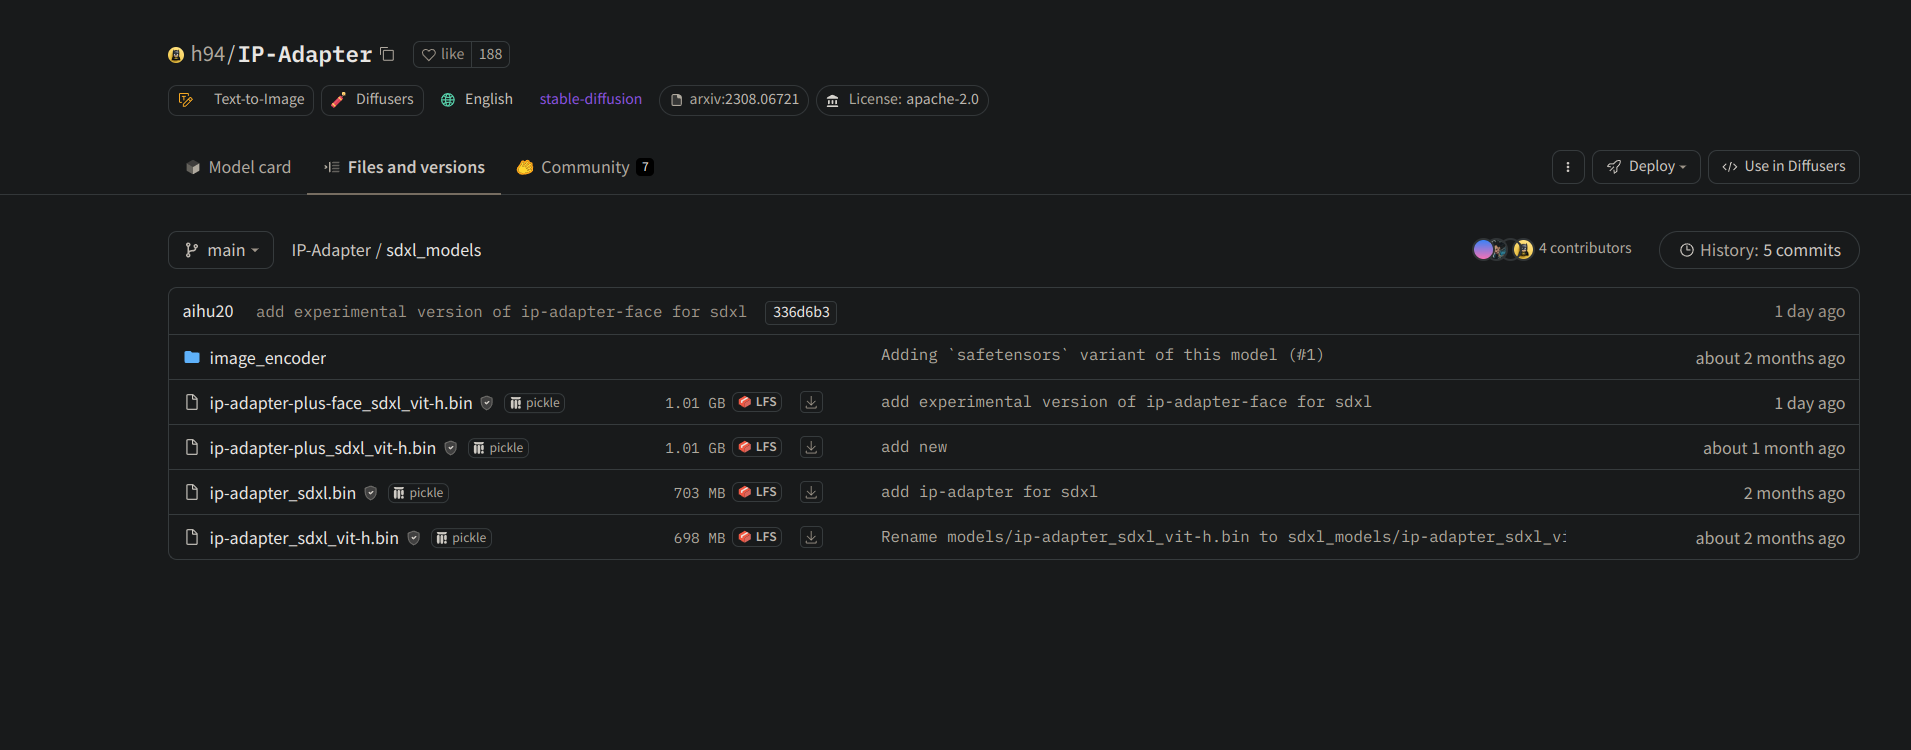
Task: Click Use in Diffusers button
Action: (x=1783, y=167)
